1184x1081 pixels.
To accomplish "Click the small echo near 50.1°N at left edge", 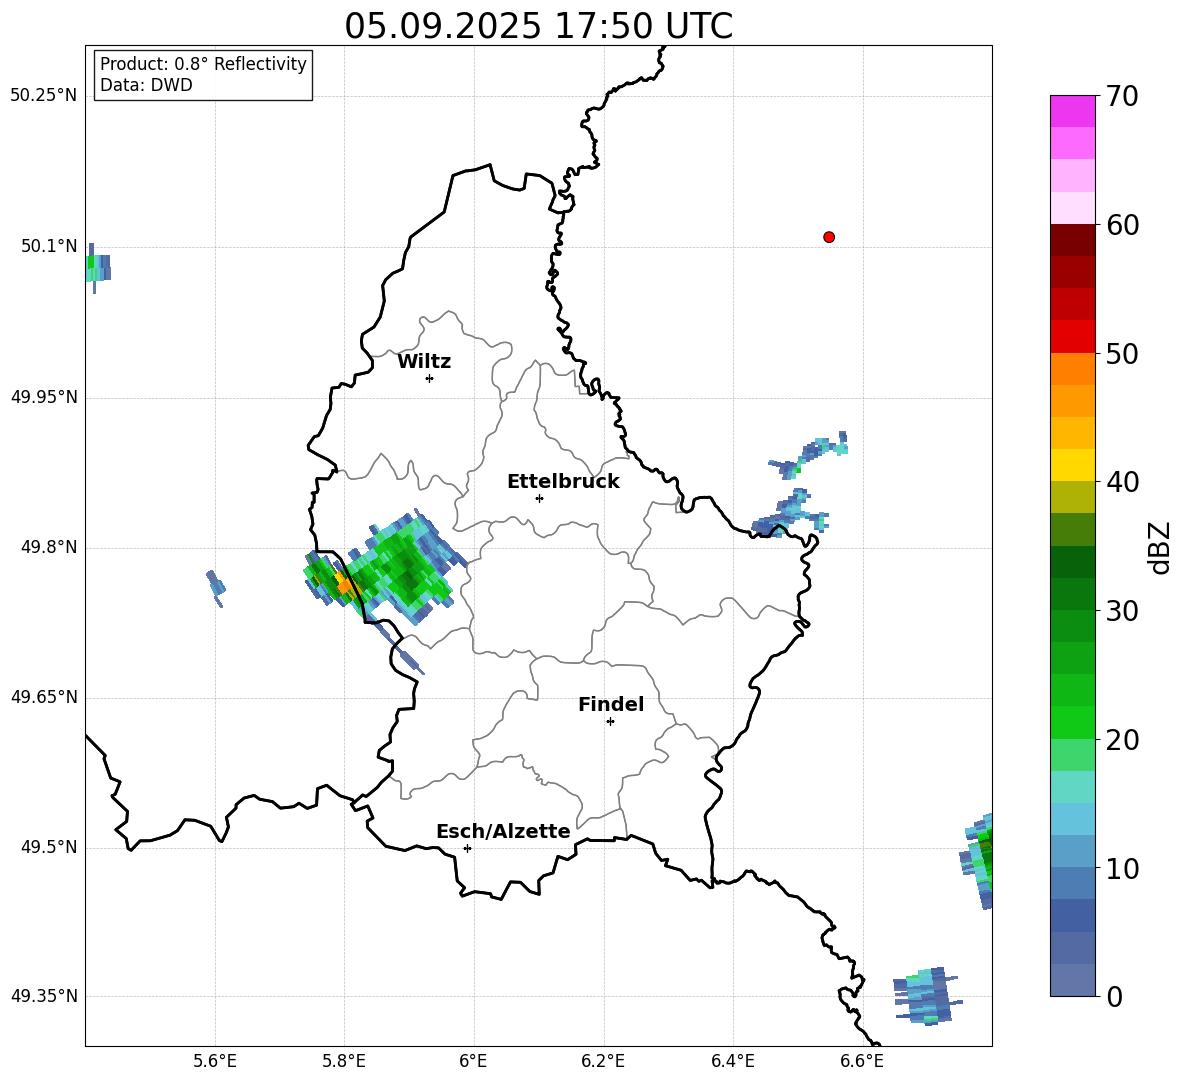I will (x=97, y=267).
